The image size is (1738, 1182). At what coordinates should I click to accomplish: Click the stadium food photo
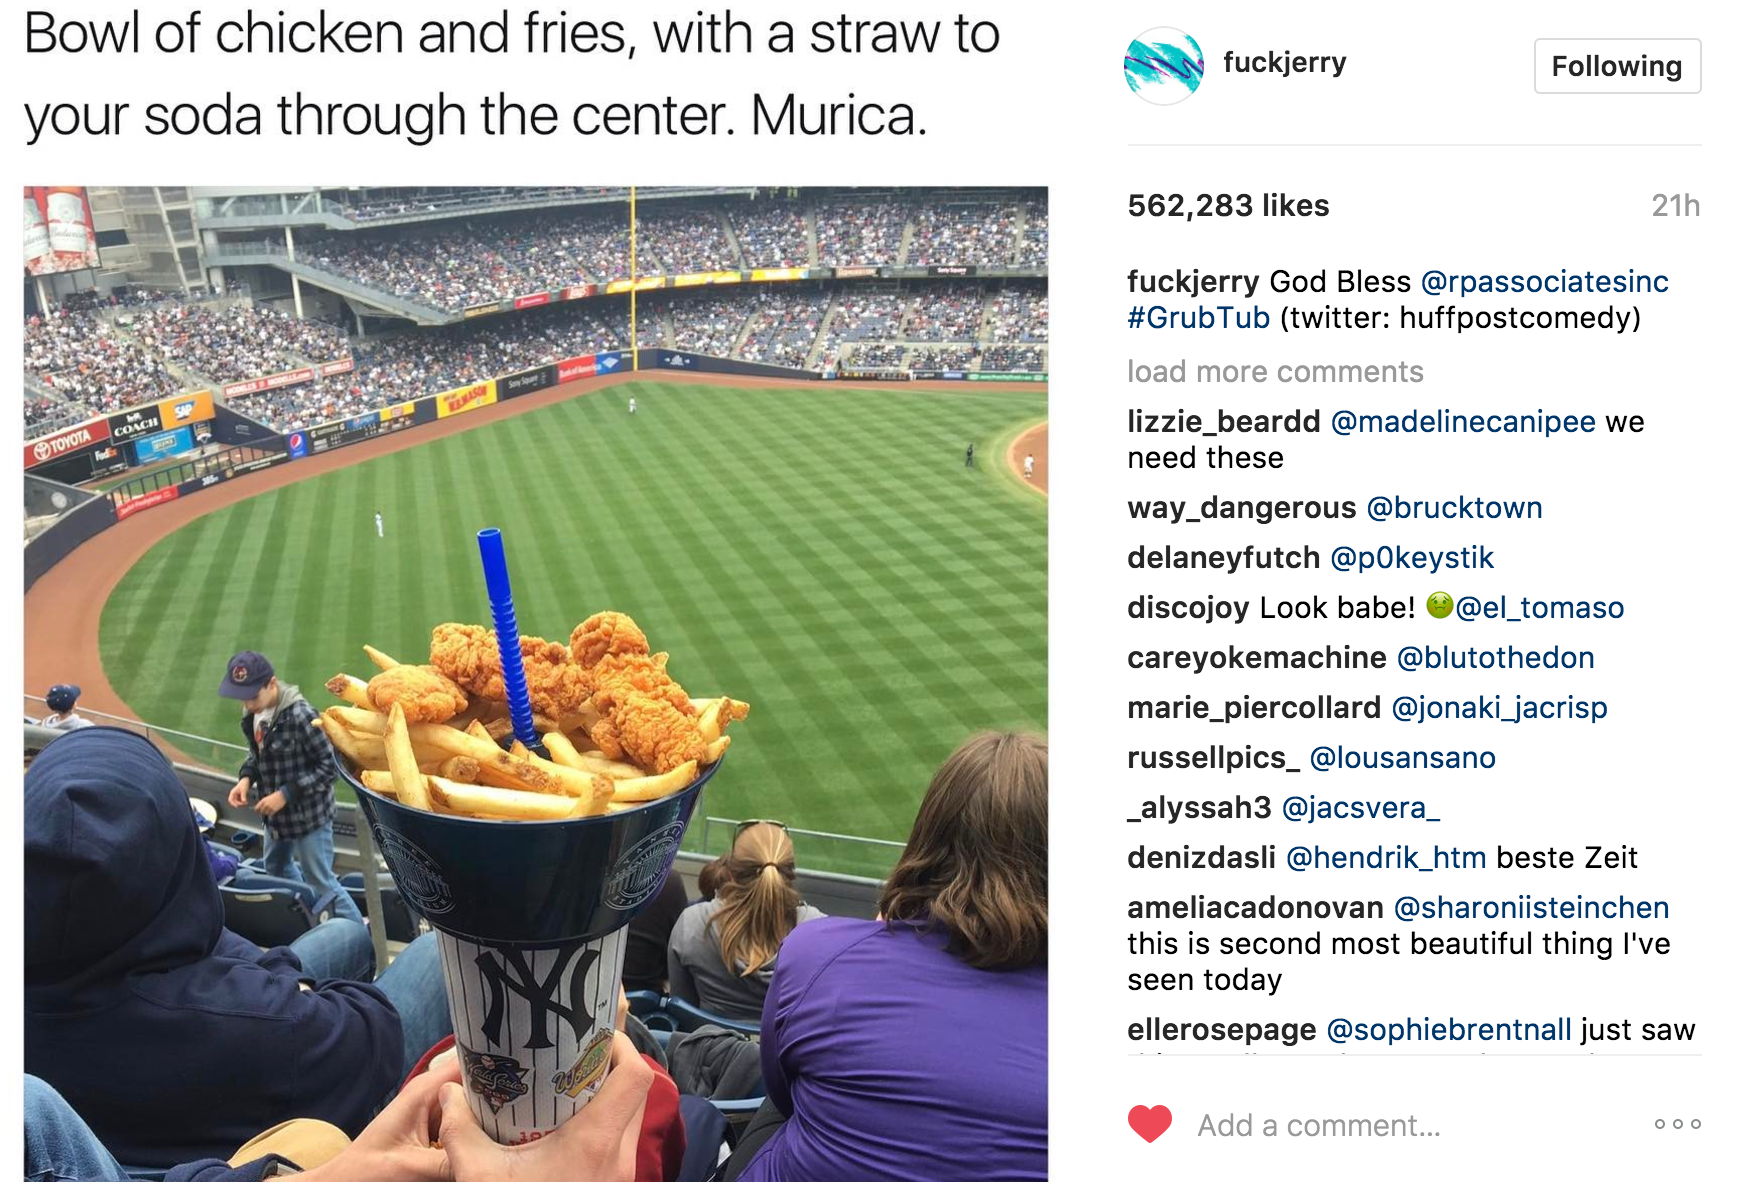(536, 682)
